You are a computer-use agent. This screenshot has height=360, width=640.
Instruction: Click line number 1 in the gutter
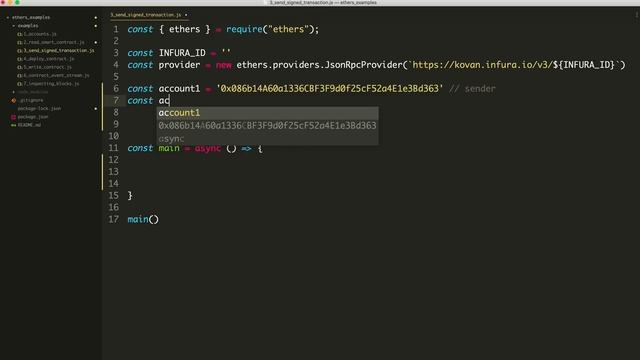[116, 29]
